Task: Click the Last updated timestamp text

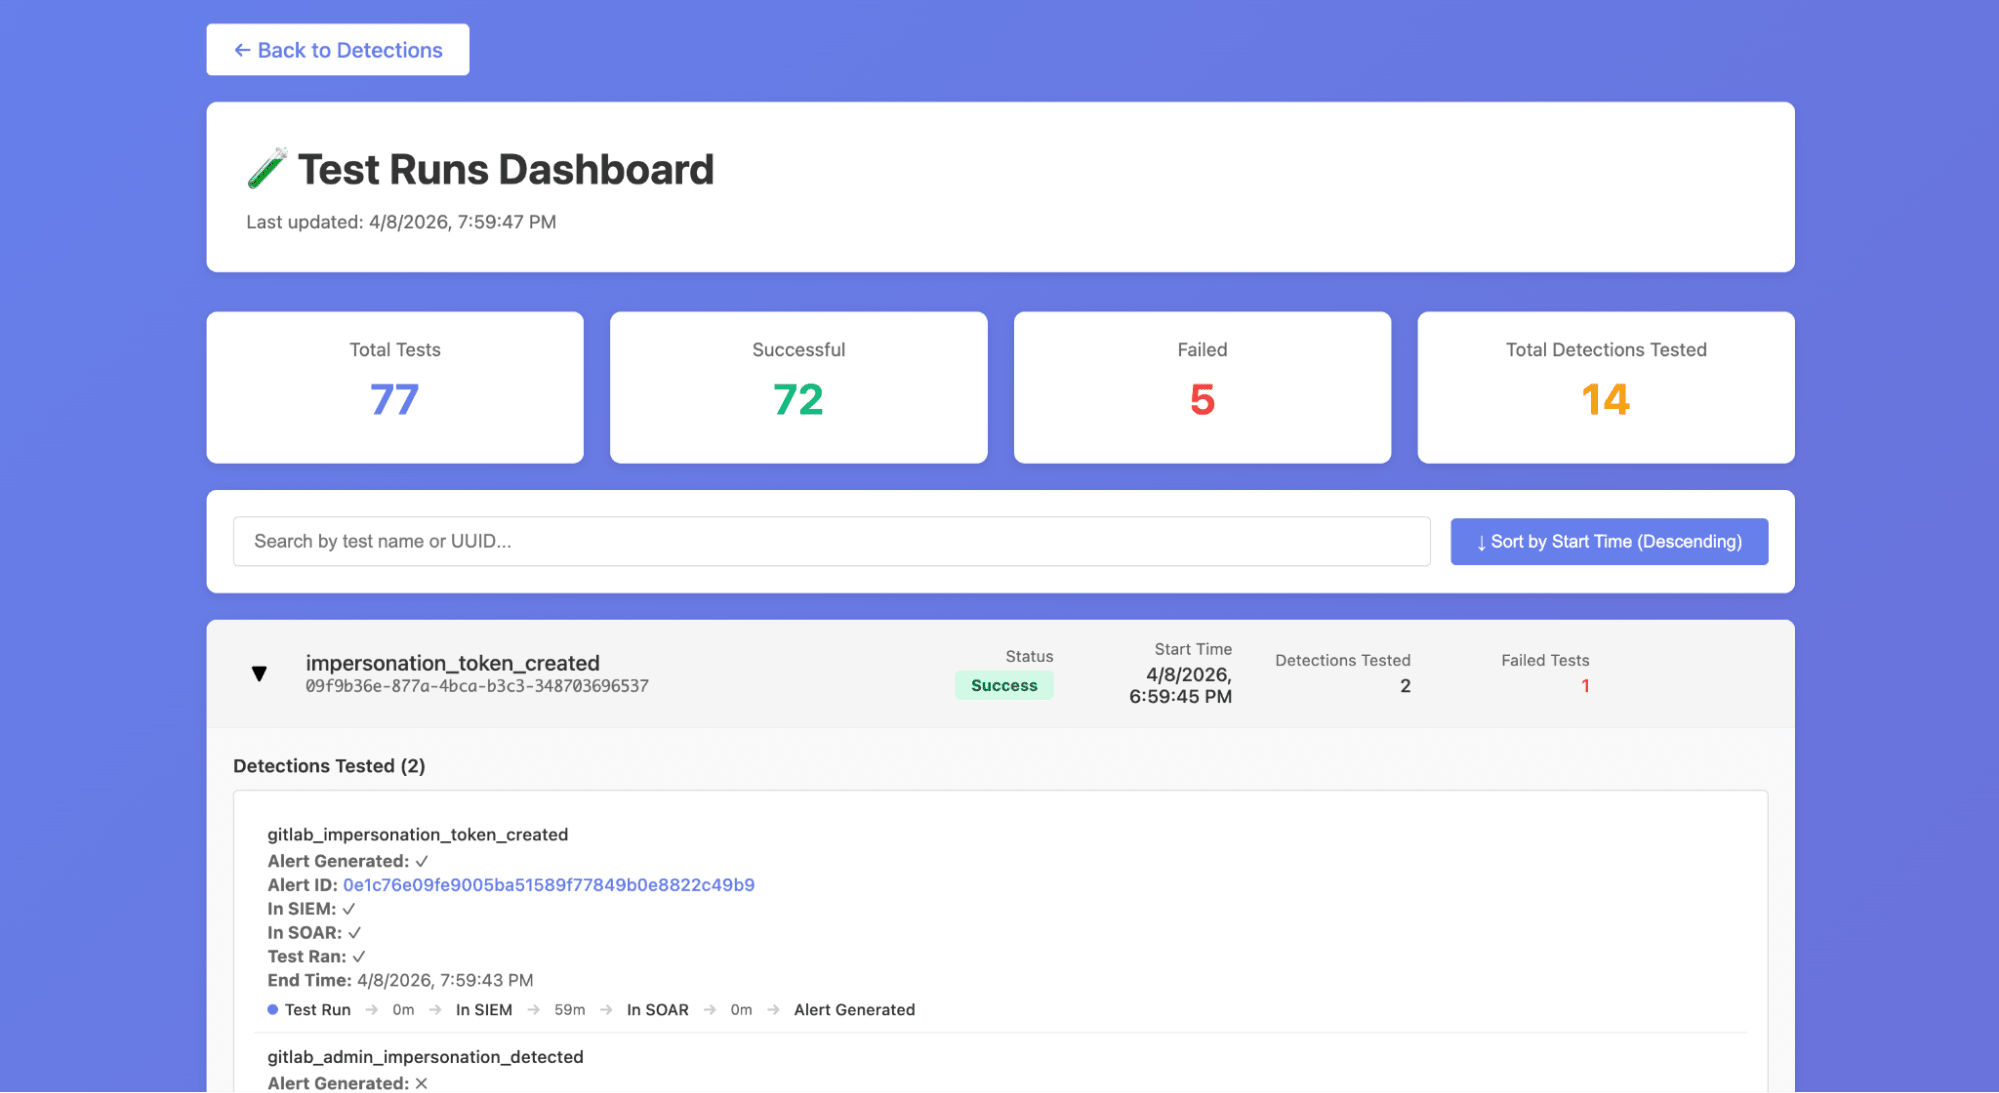Action: 401,222
